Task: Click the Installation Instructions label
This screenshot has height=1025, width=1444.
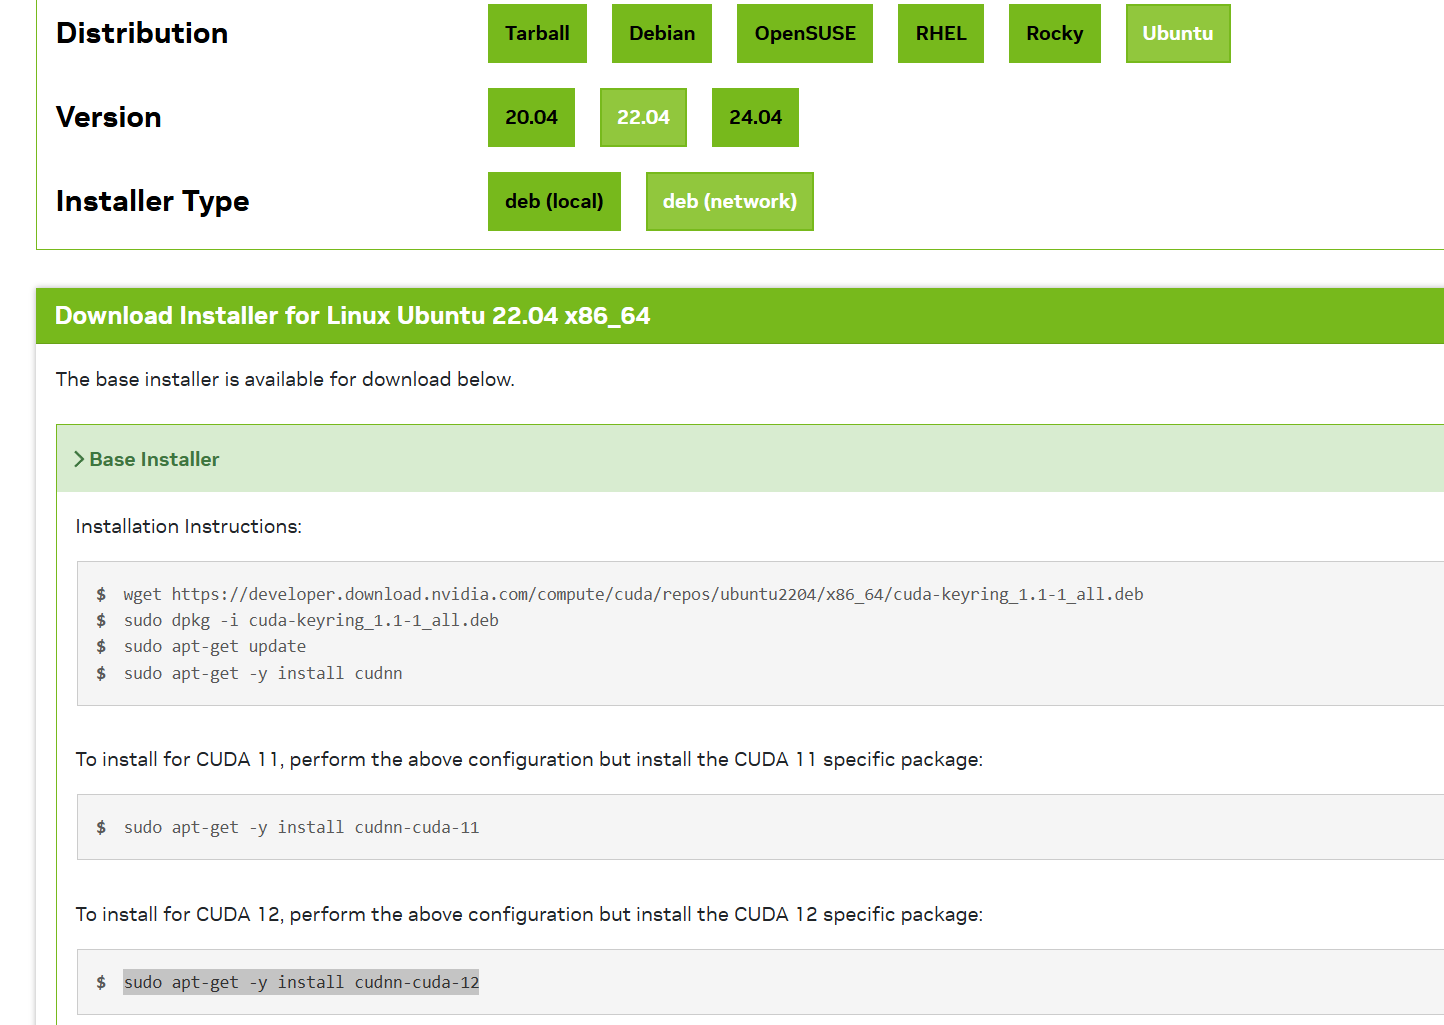Action: click(x=189, y=526)
